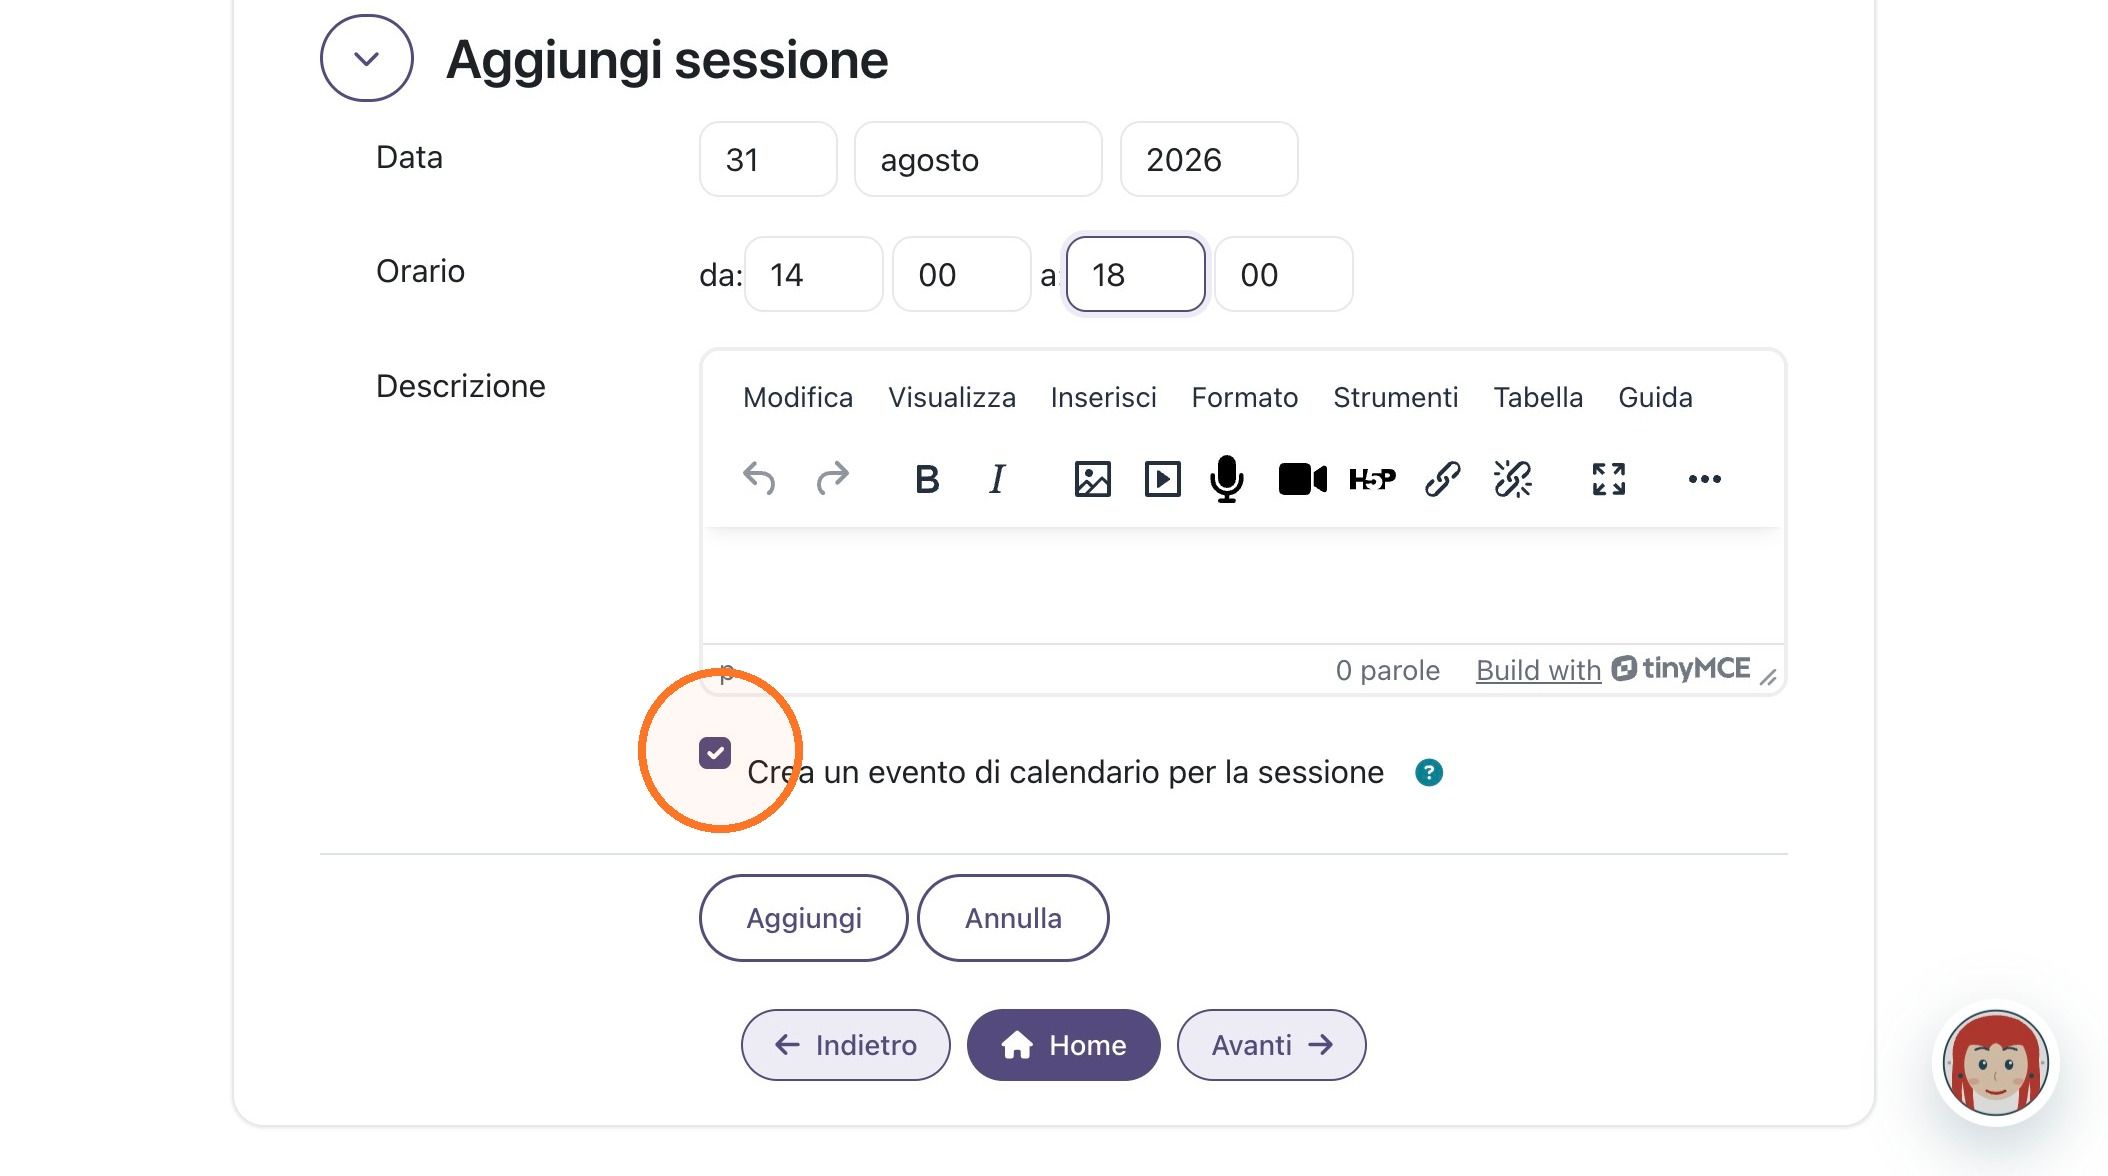Show more toolbar buttons via ellipsis
Viewport: 2108px width, 1176px height.
point(1704,479)
